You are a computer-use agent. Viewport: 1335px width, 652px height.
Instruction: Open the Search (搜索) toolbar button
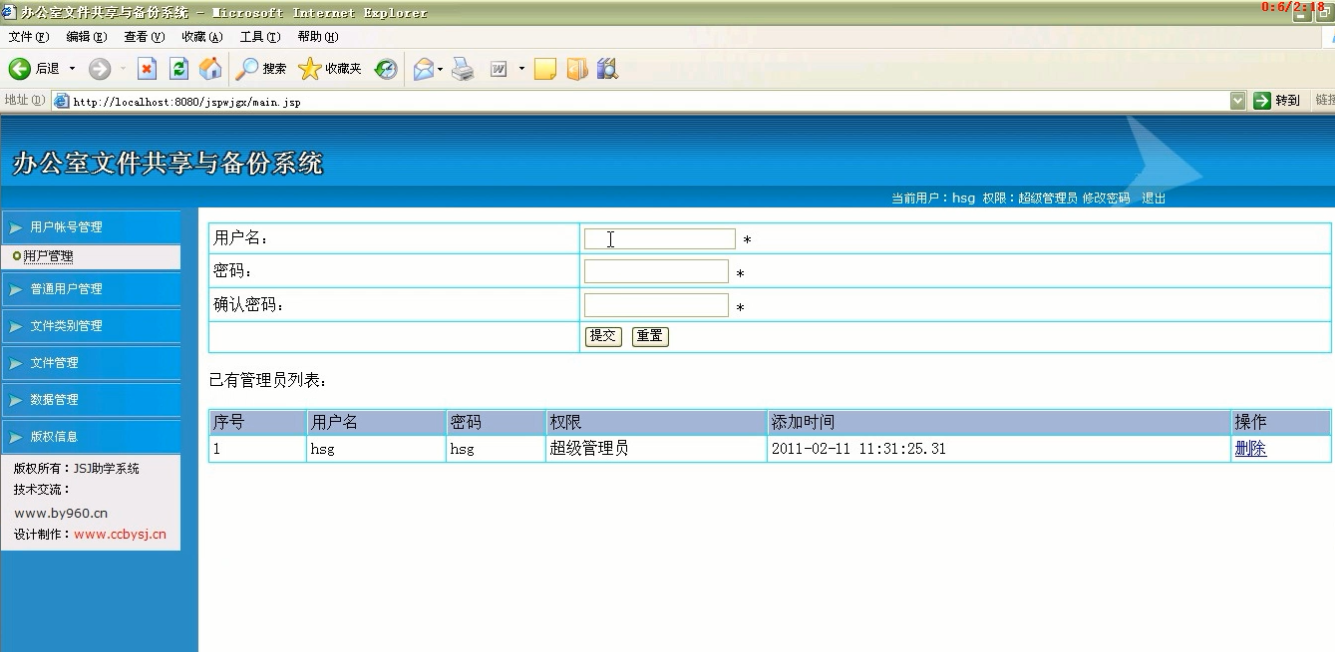tap(261, 69)
